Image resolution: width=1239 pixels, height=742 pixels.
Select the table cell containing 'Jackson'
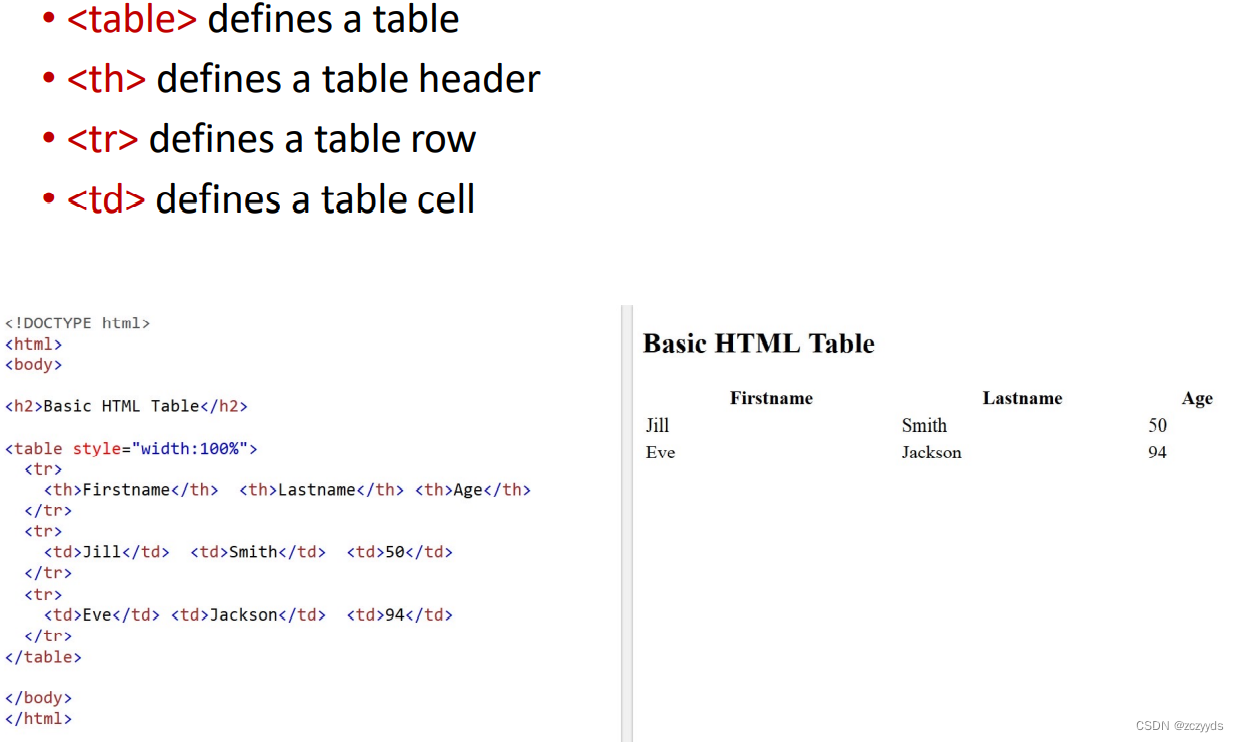(x=931, y=452)
